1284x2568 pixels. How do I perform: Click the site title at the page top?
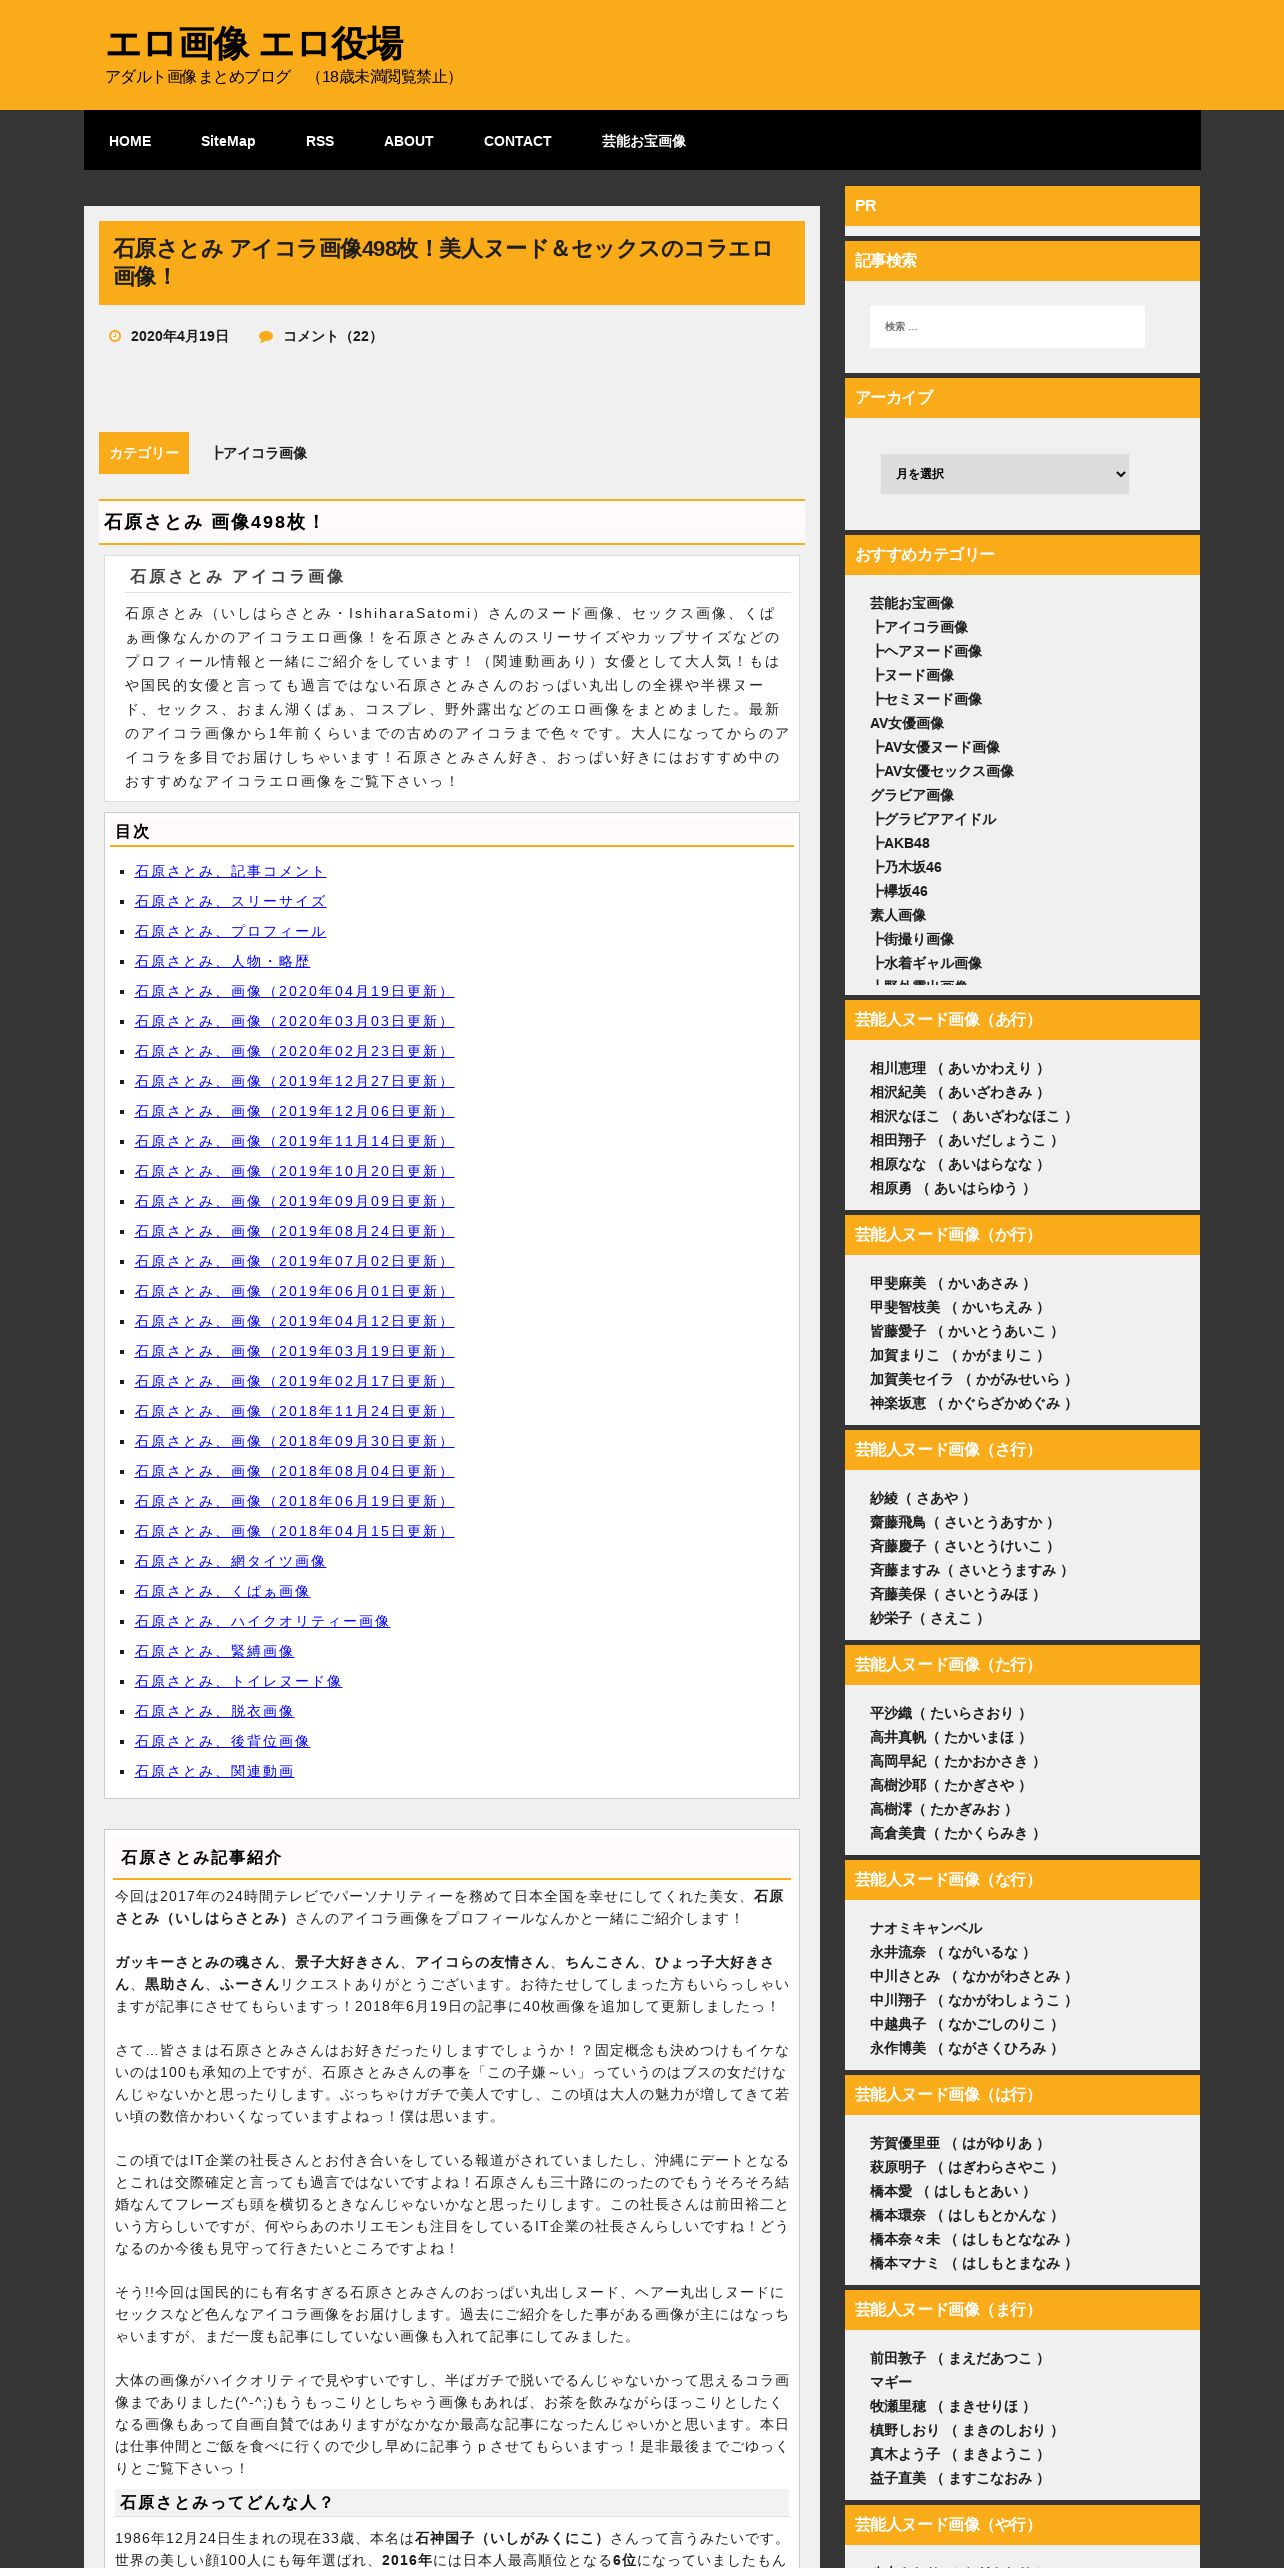click(x=254, y=44)
